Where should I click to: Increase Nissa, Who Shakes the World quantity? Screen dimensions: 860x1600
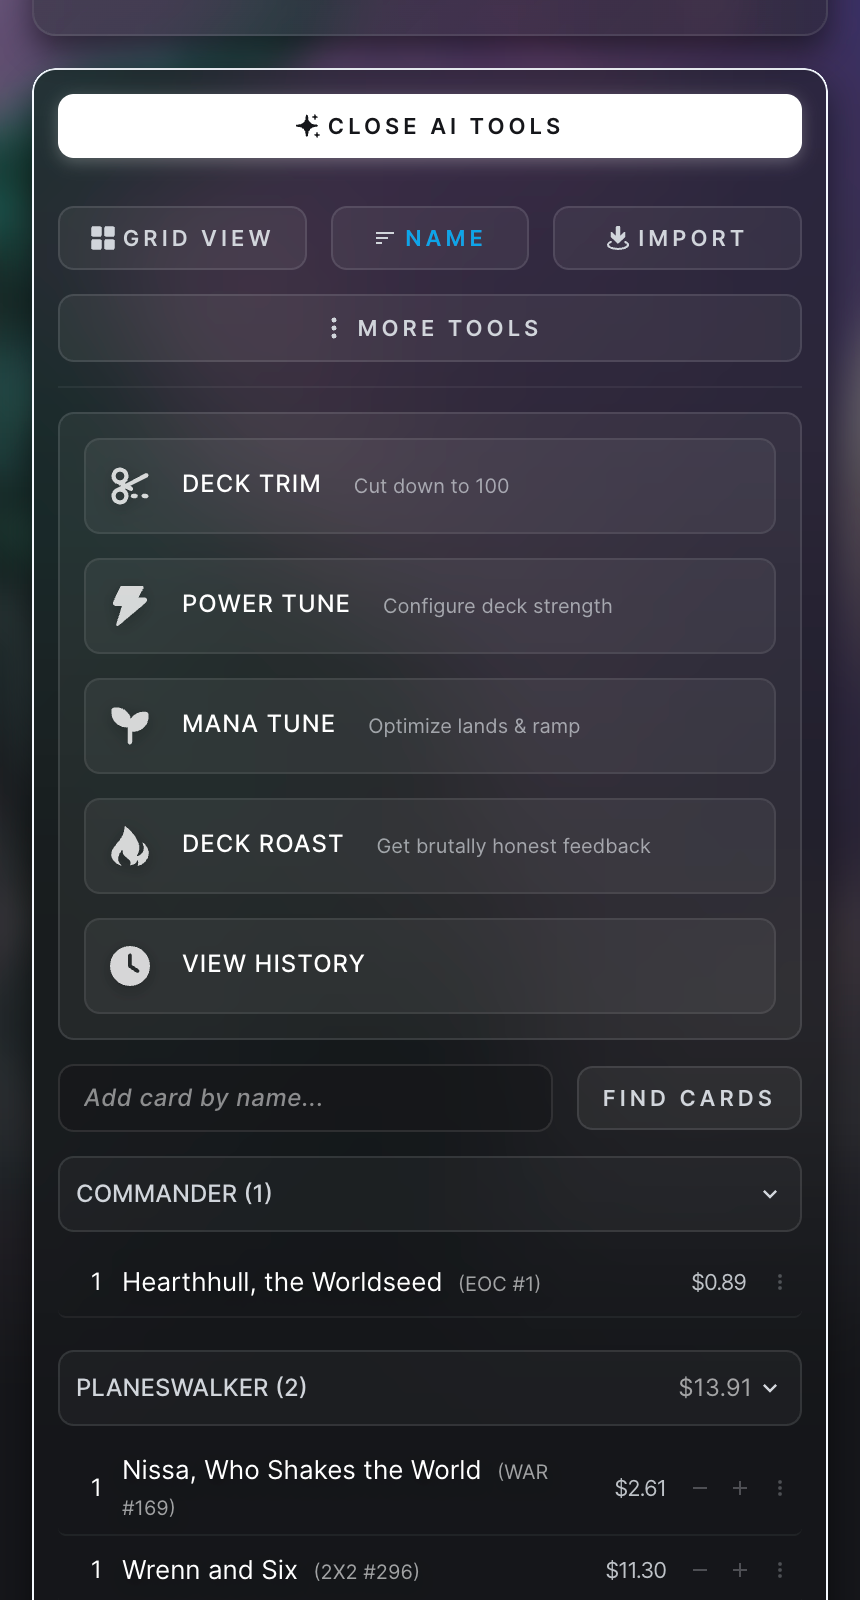(x=740, y=1488)
